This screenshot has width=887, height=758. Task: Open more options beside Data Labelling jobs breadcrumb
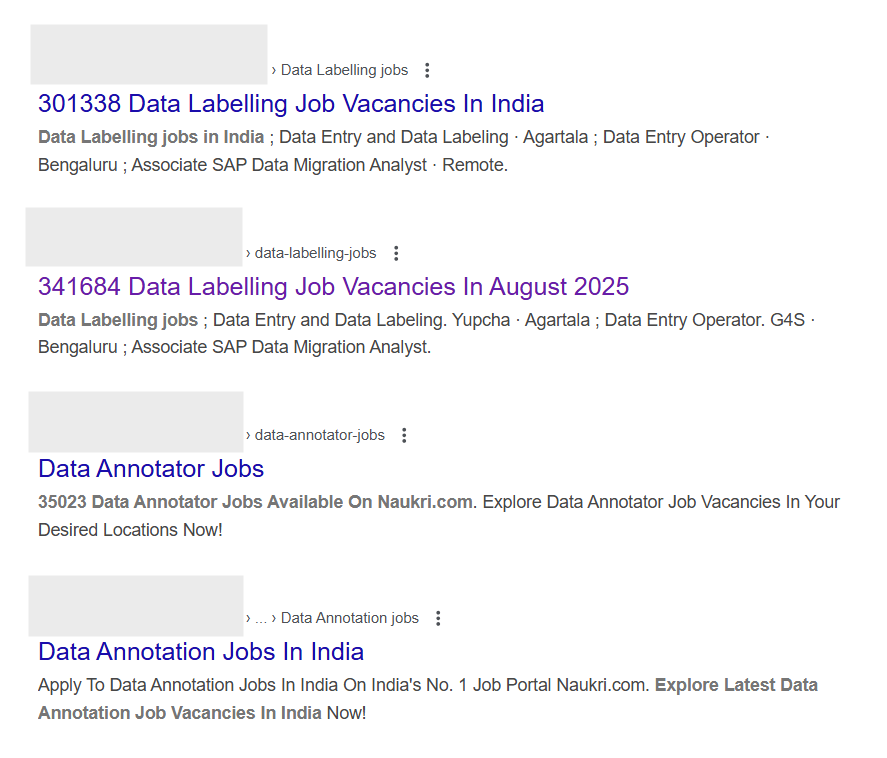(427, 70)
